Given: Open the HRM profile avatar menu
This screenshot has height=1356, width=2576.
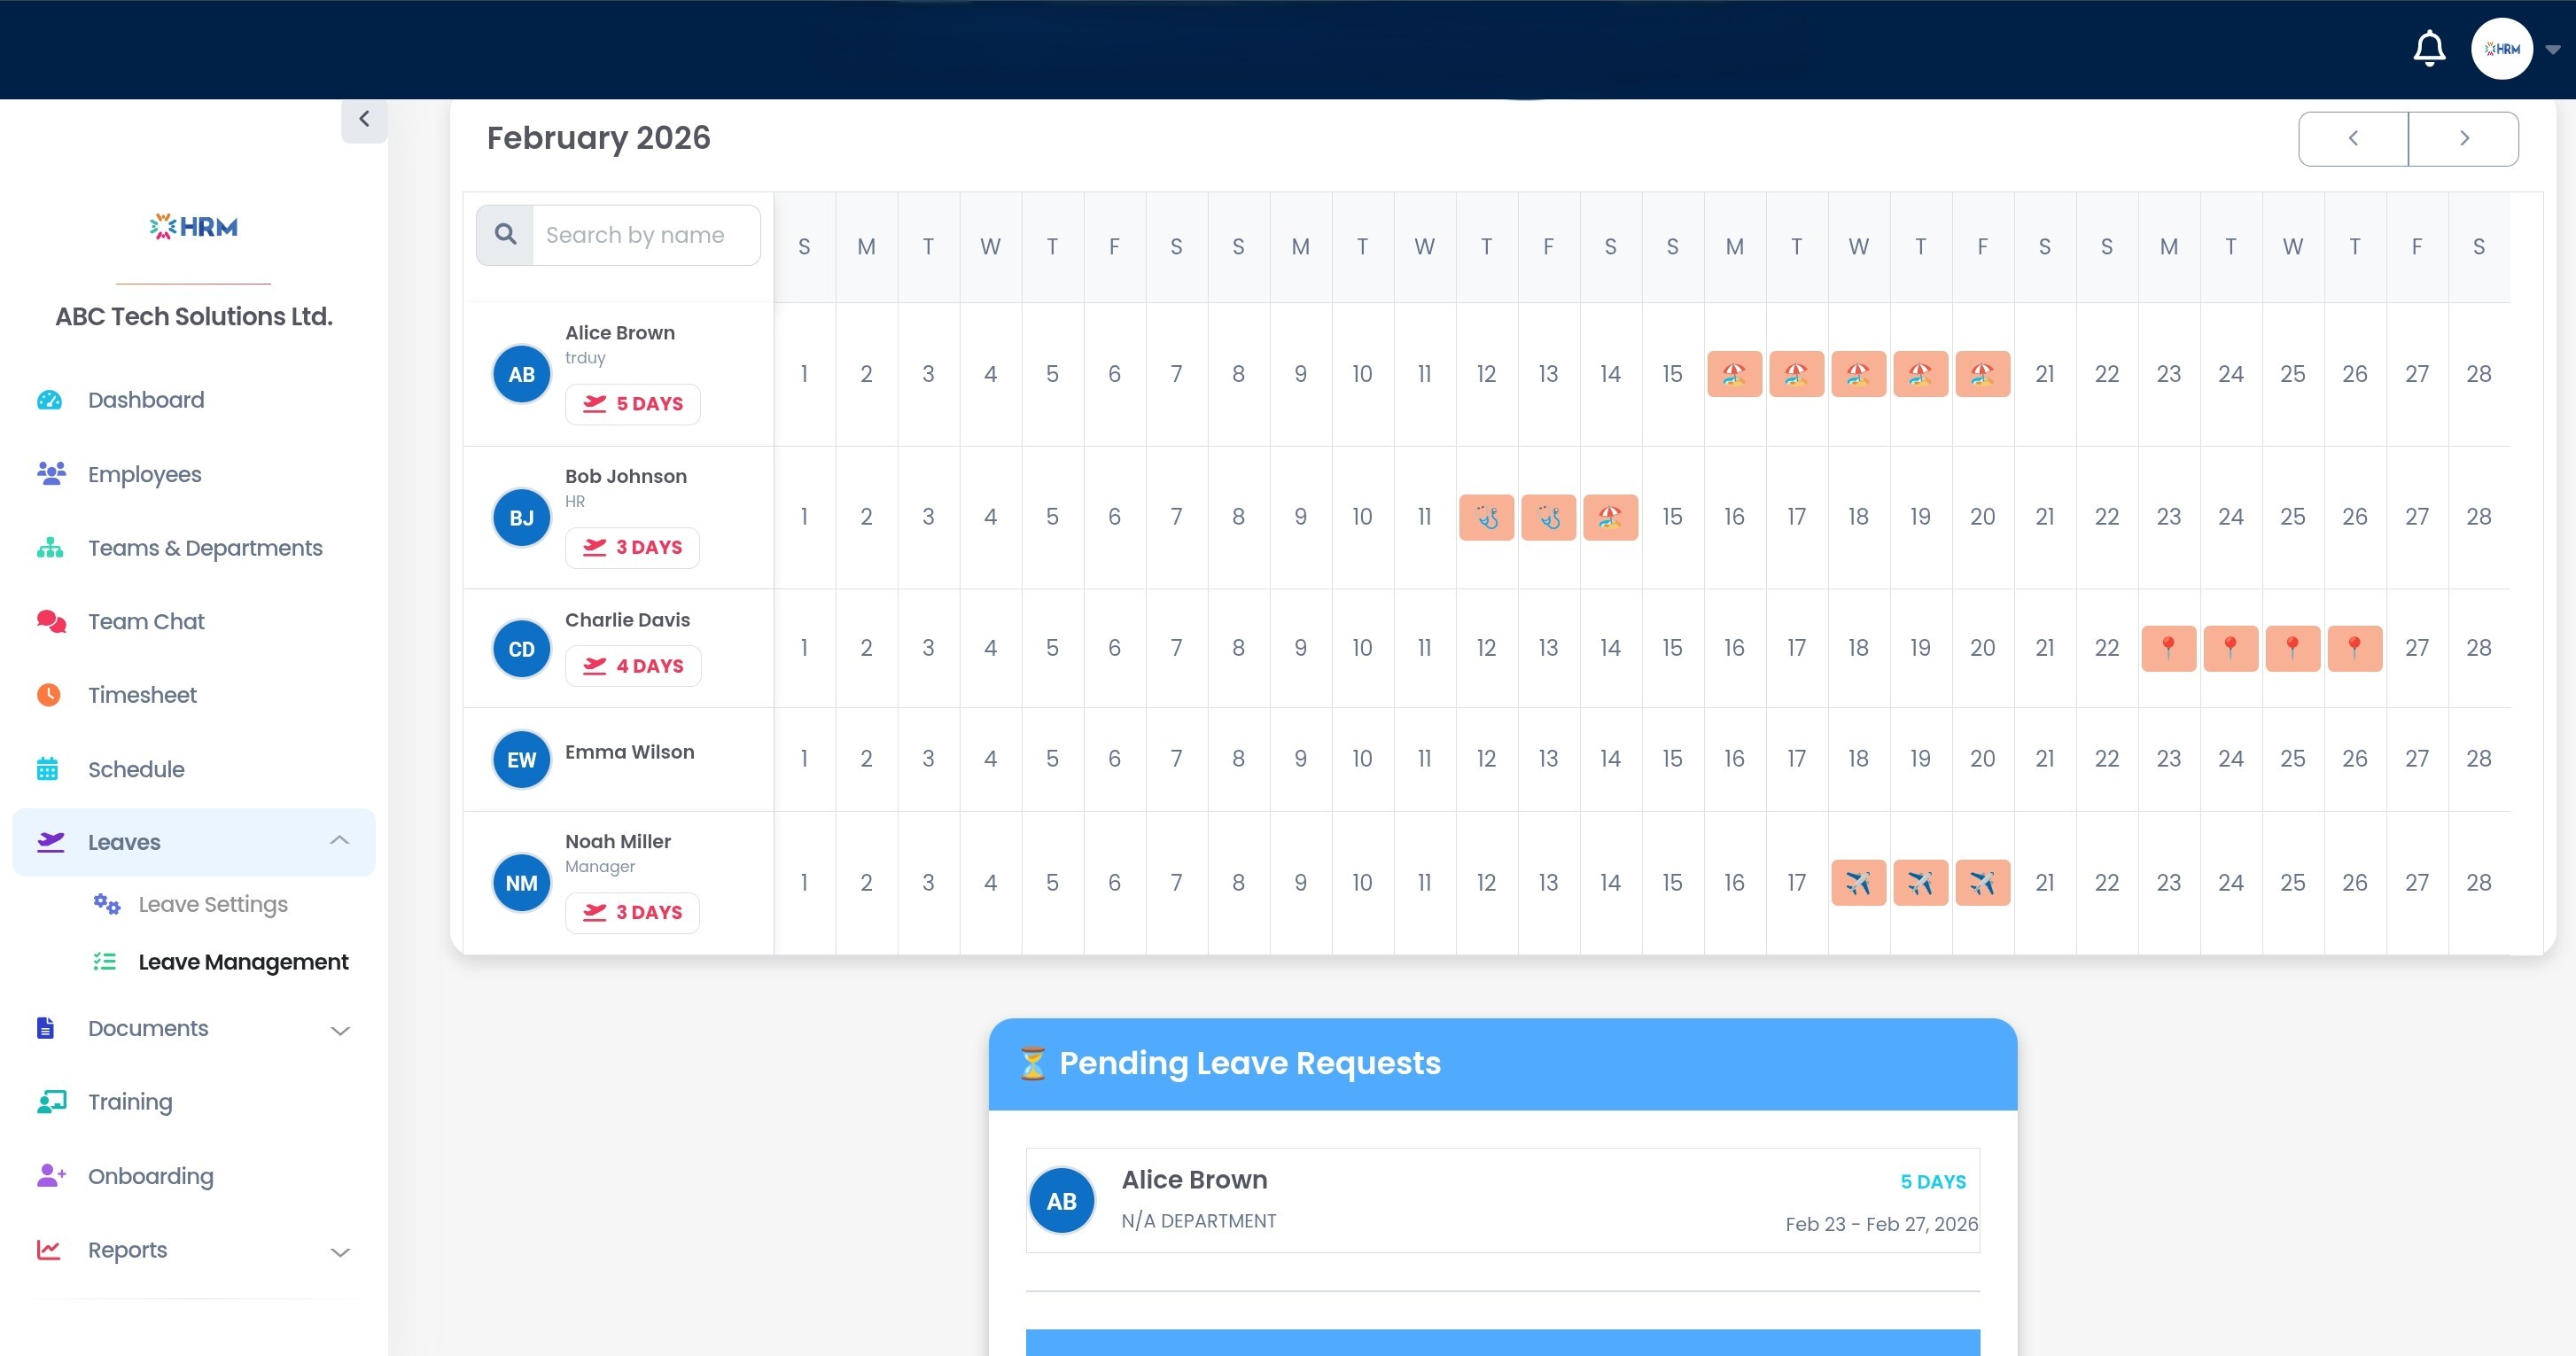Looking at the screenshot, I should [x=2501, y=48].
